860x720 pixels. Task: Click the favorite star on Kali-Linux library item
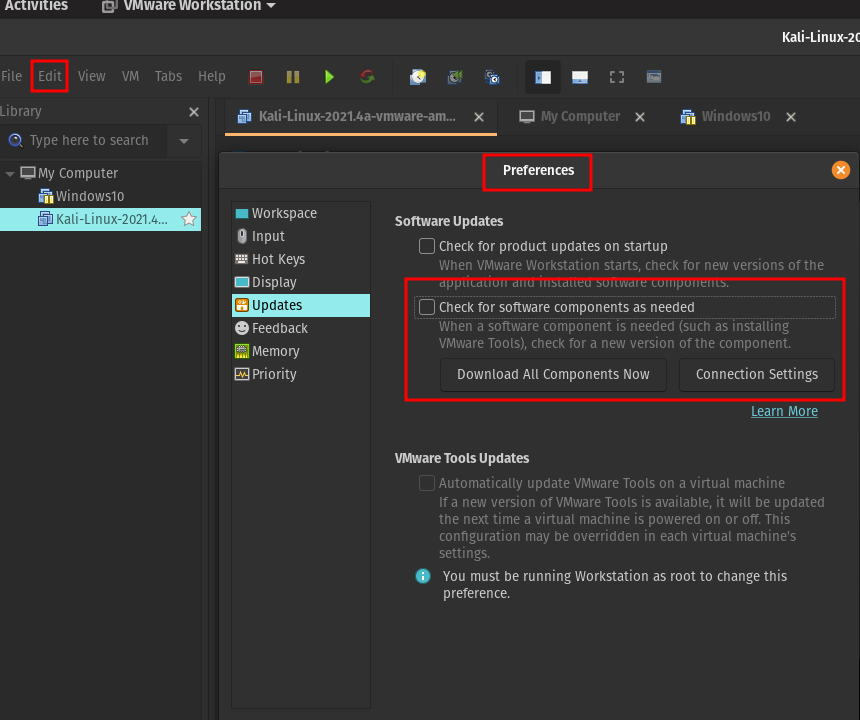[x=189, y=219]
